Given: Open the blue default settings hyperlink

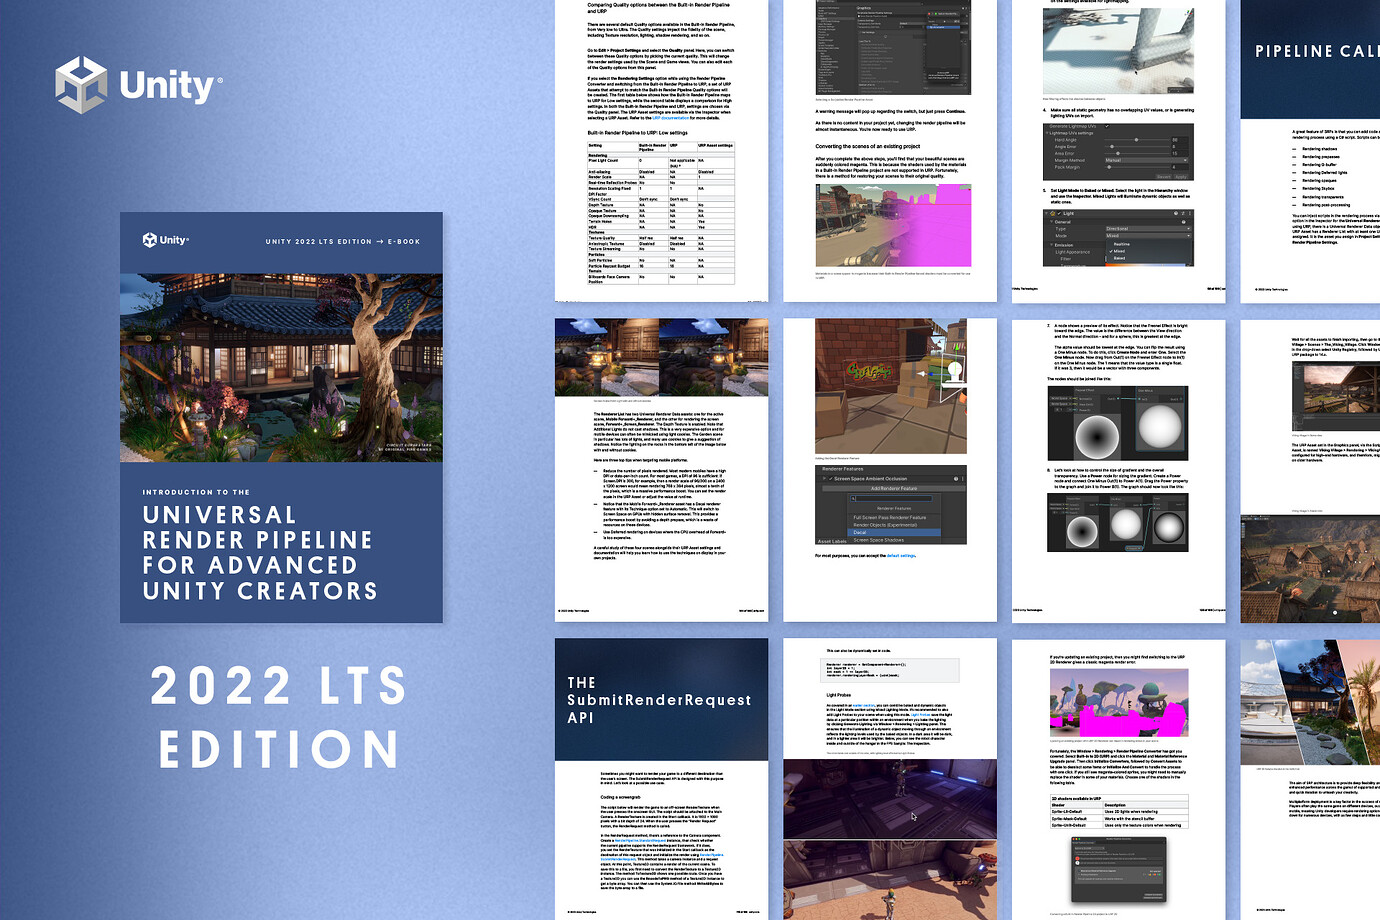Looking at the screenshot, I should (901, 555).
